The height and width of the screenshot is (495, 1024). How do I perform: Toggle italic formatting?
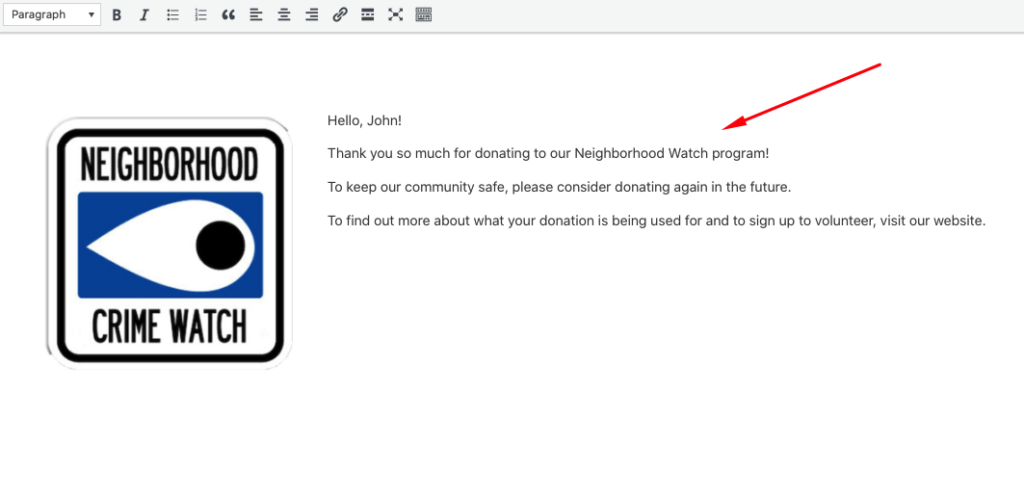pyautogui.click(x=145, y=15)
